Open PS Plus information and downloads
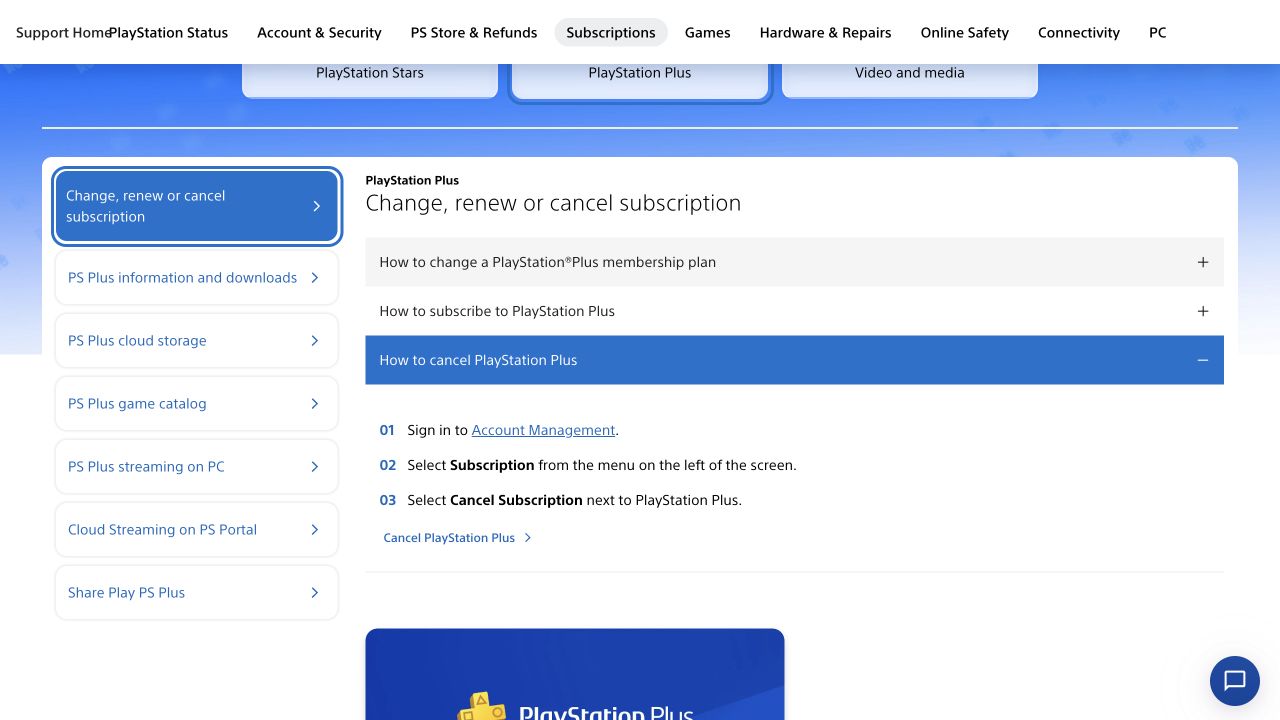 click(197, 278)
